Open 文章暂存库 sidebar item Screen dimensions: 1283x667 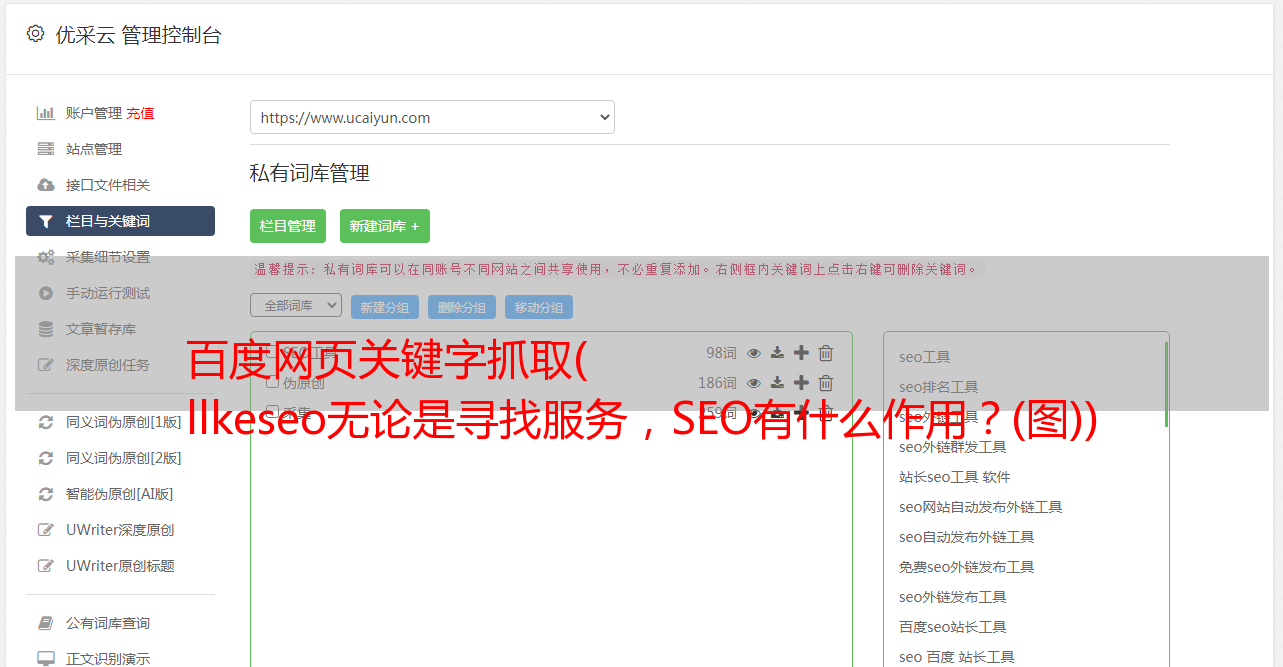pyautogui.click(x=101, y=329)
